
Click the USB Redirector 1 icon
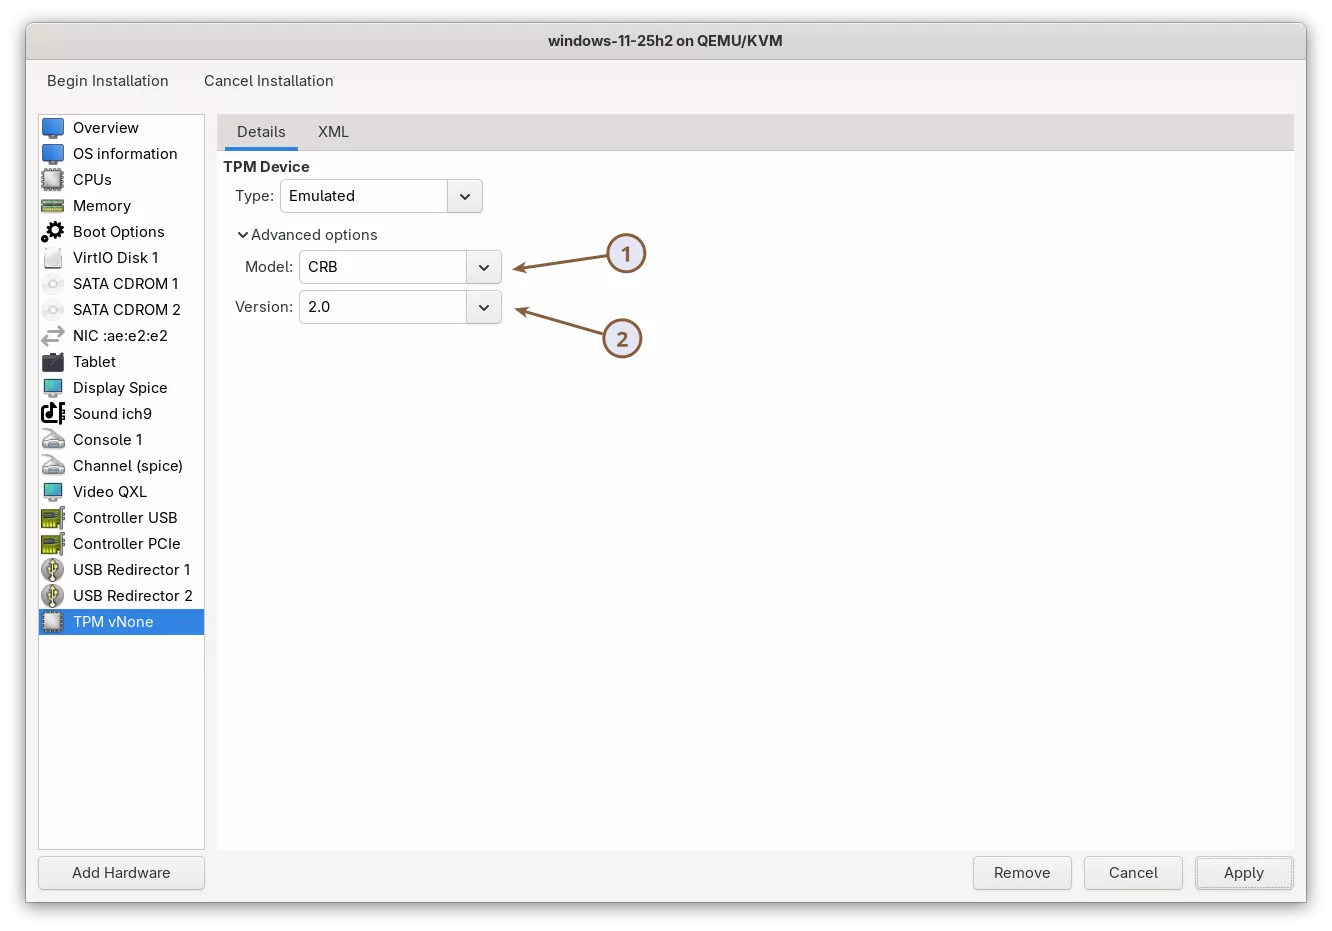pyautogui.click(x=53, y=570)
